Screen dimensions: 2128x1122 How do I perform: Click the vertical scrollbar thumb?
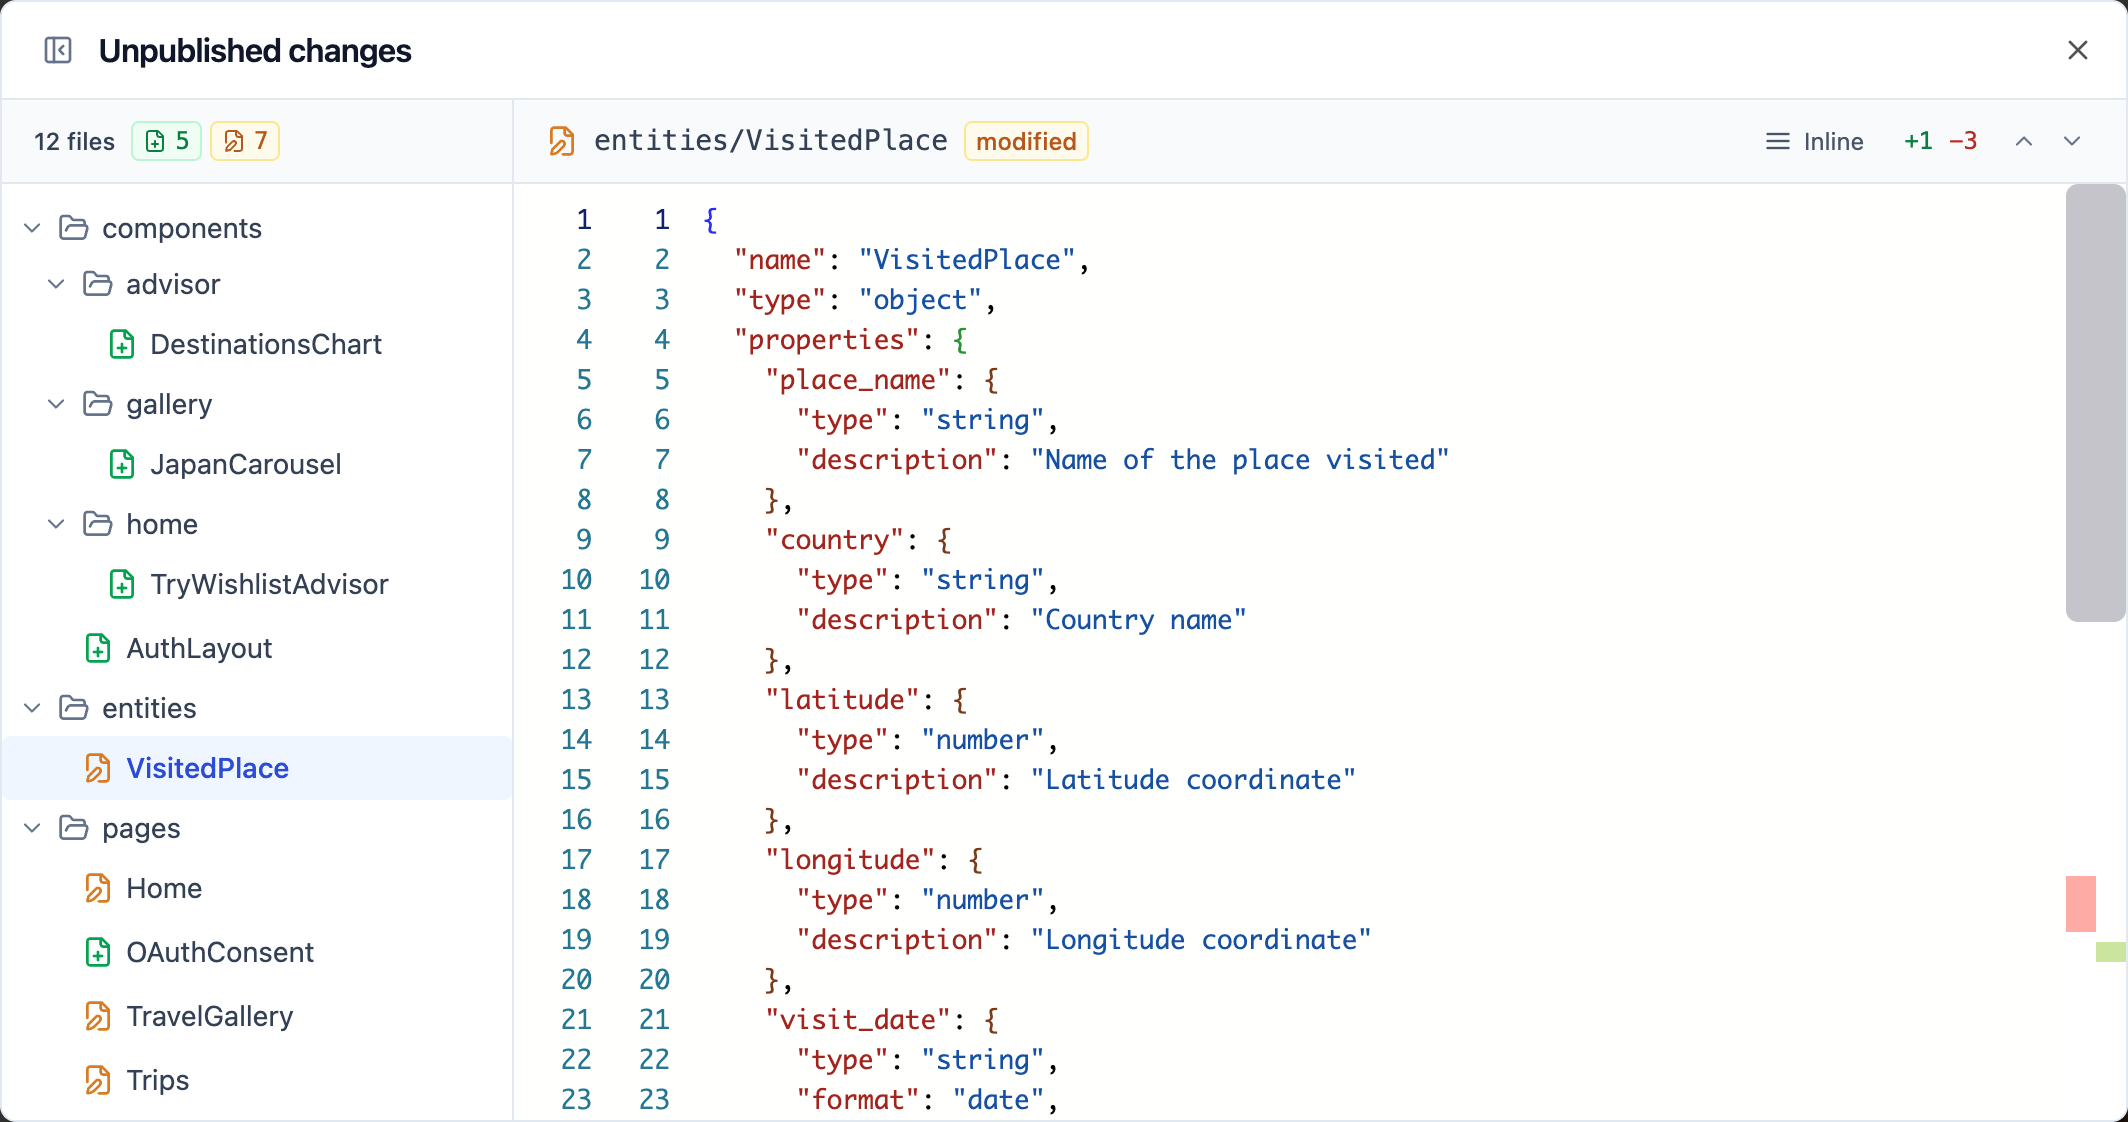[2095, 403]
